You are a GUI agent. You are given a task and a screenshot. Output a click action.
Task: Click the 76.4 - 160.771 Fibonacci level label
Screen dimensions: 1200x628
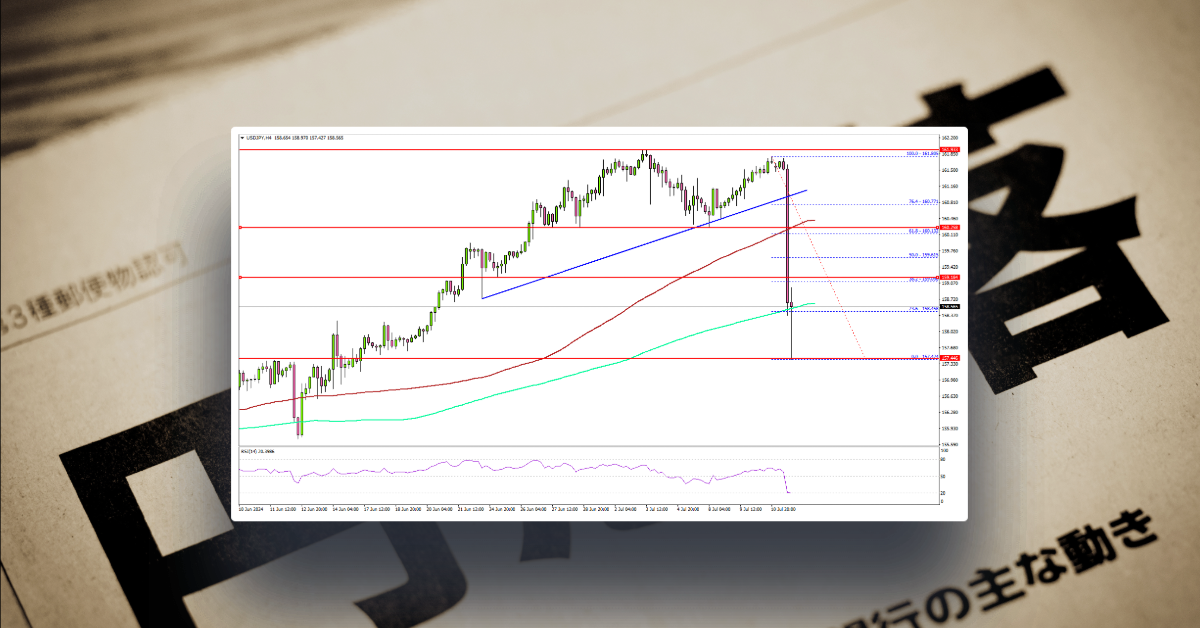922,202
